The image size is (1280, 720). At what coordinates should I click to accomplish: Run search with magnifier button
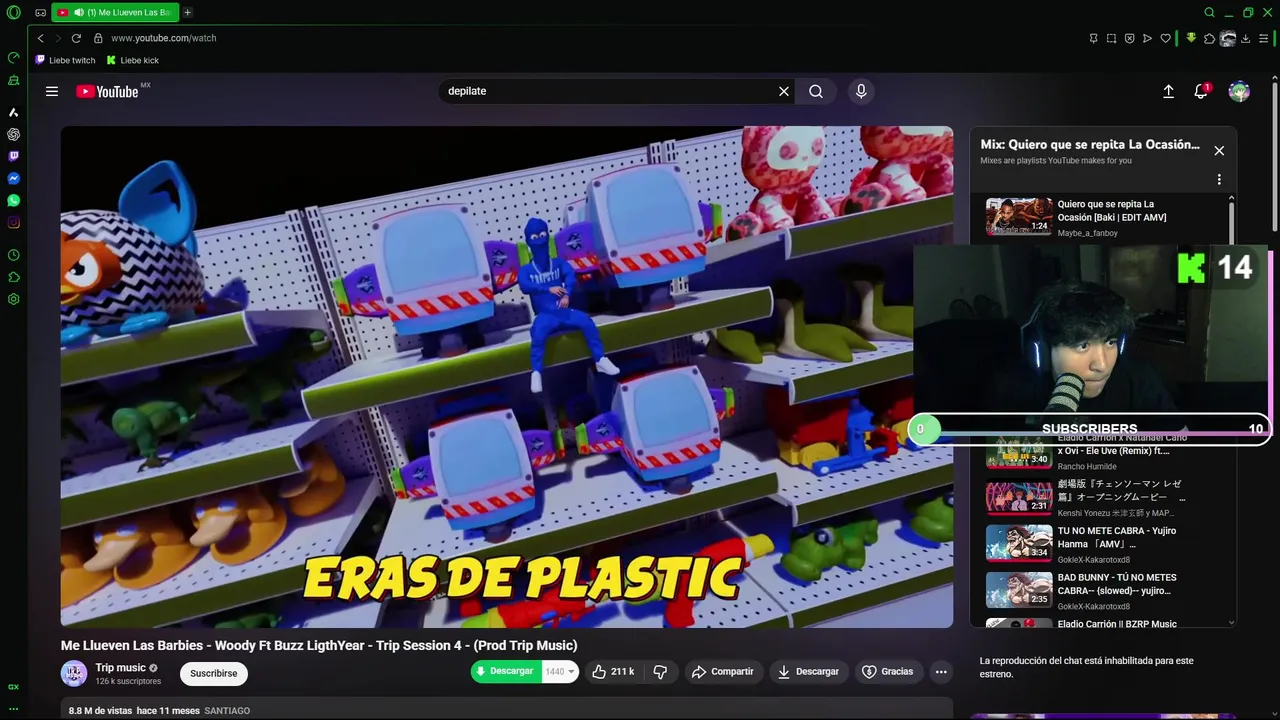click(816, 91)
